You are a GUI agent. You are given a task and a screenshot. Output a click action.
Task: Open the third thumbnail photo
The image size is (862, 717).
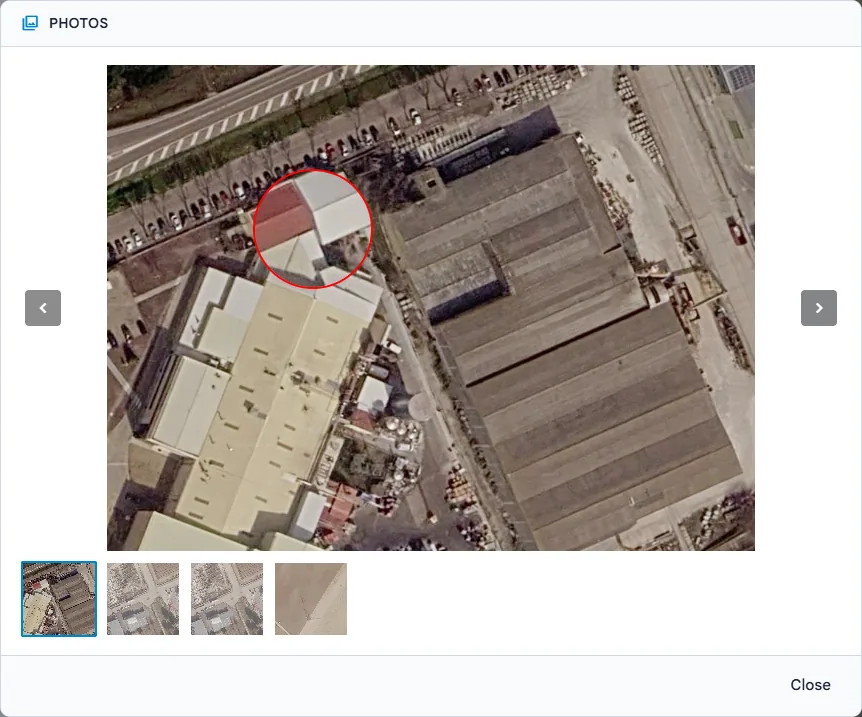[227, 599]
